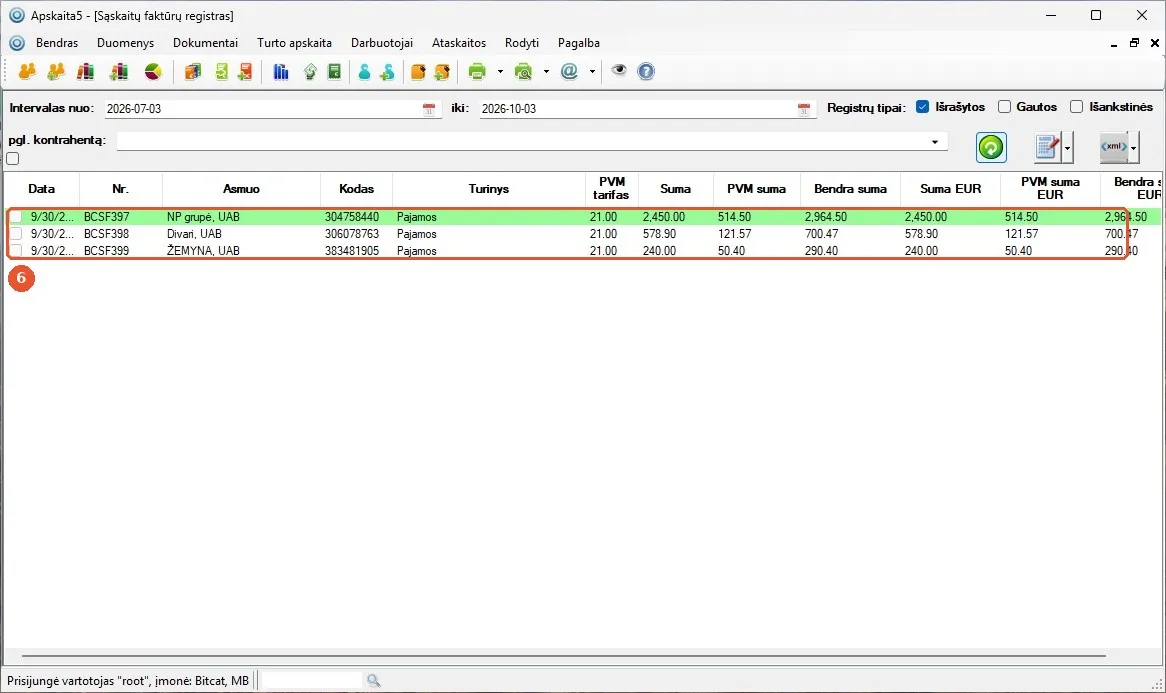Click the 'Kodas' column header
Screen dimensions: 1166x693
356,189
